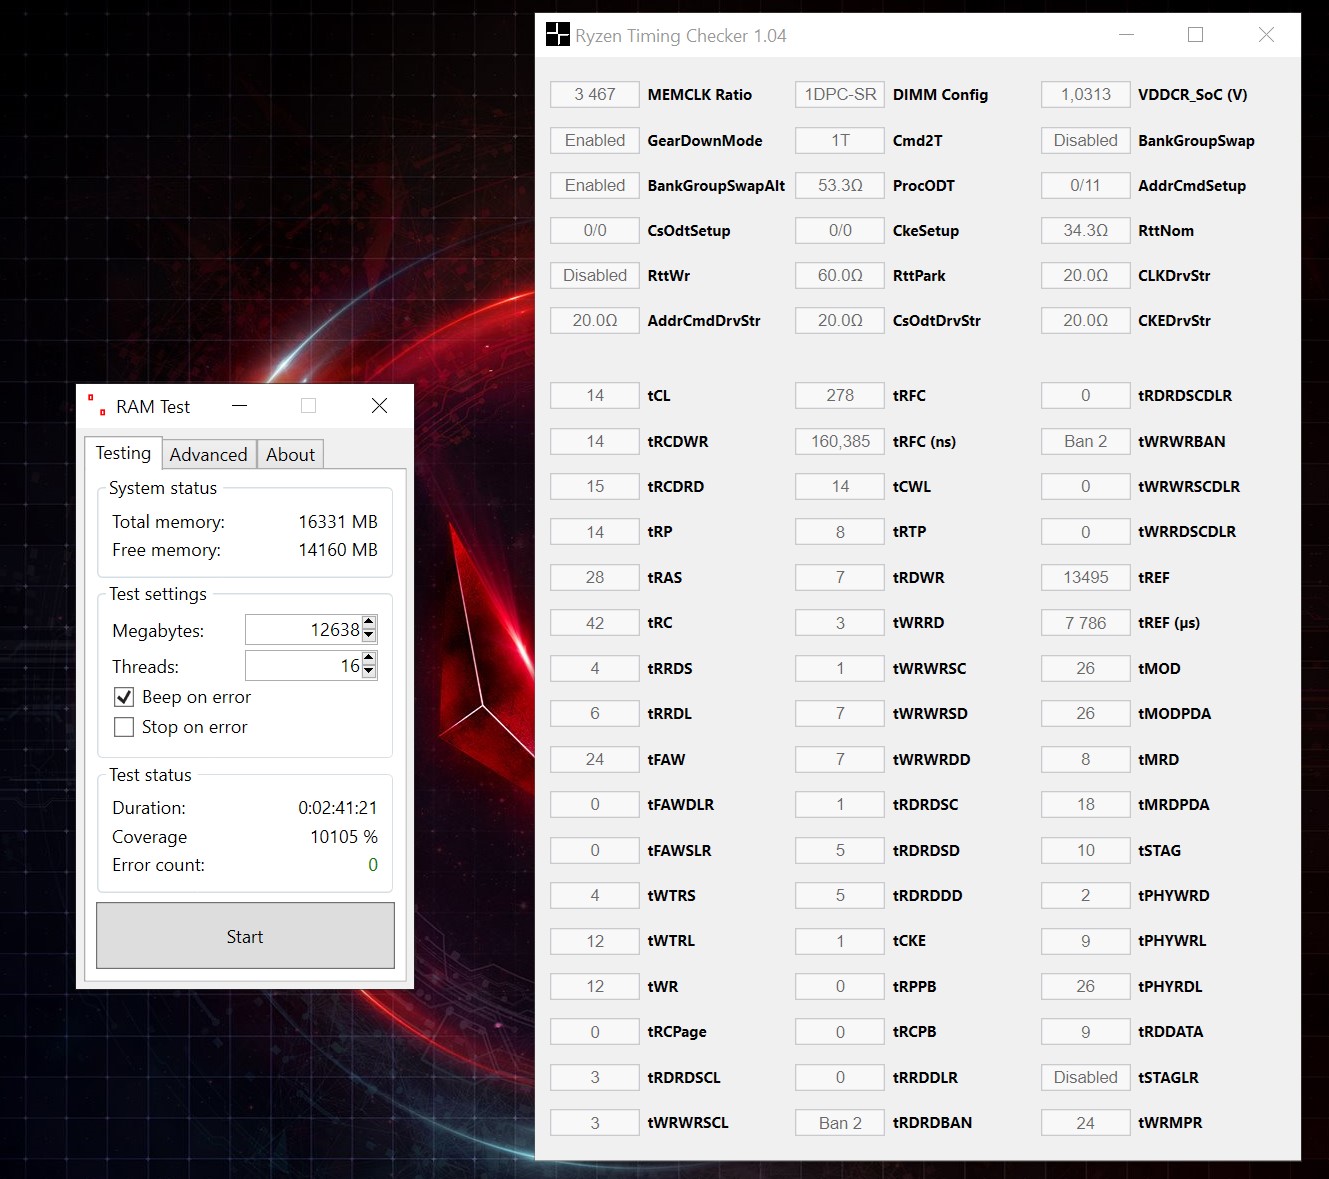1329x1179 pixels.
Task: Click the tRAS value 28
Action: pos(595,577)
